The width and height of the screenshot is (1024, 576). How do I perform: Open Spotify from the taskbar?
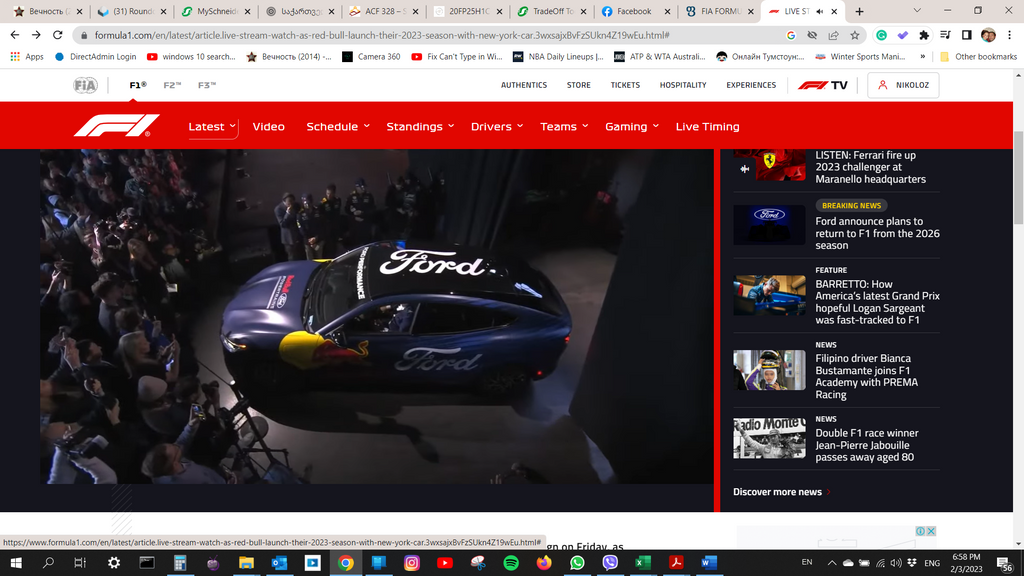click(x=511, y=563)
